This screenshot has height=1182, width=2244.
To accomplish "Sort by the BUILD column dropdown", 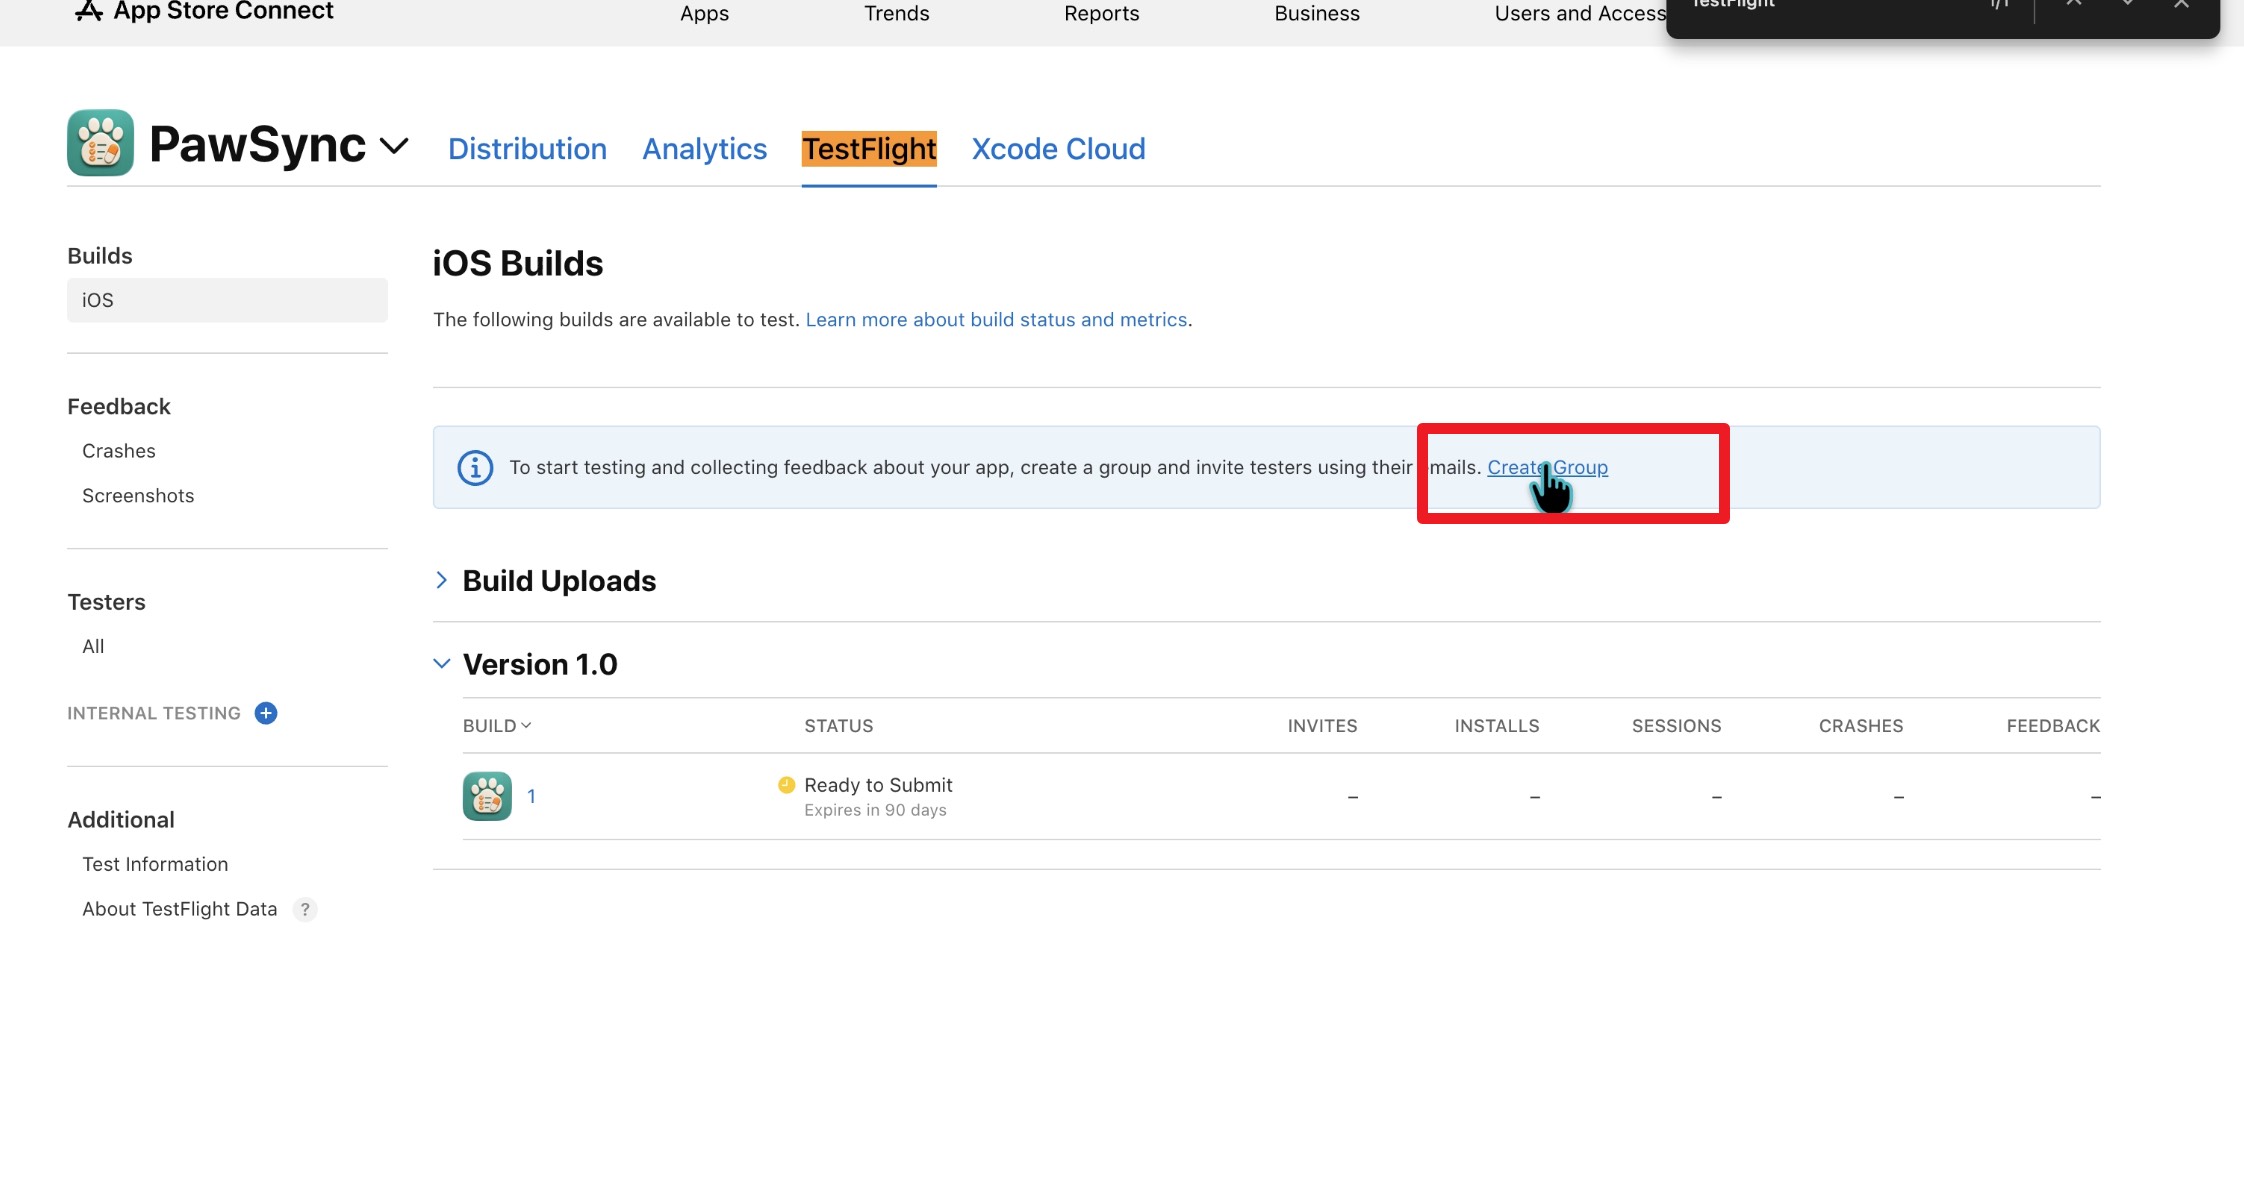I will [497, 726].
